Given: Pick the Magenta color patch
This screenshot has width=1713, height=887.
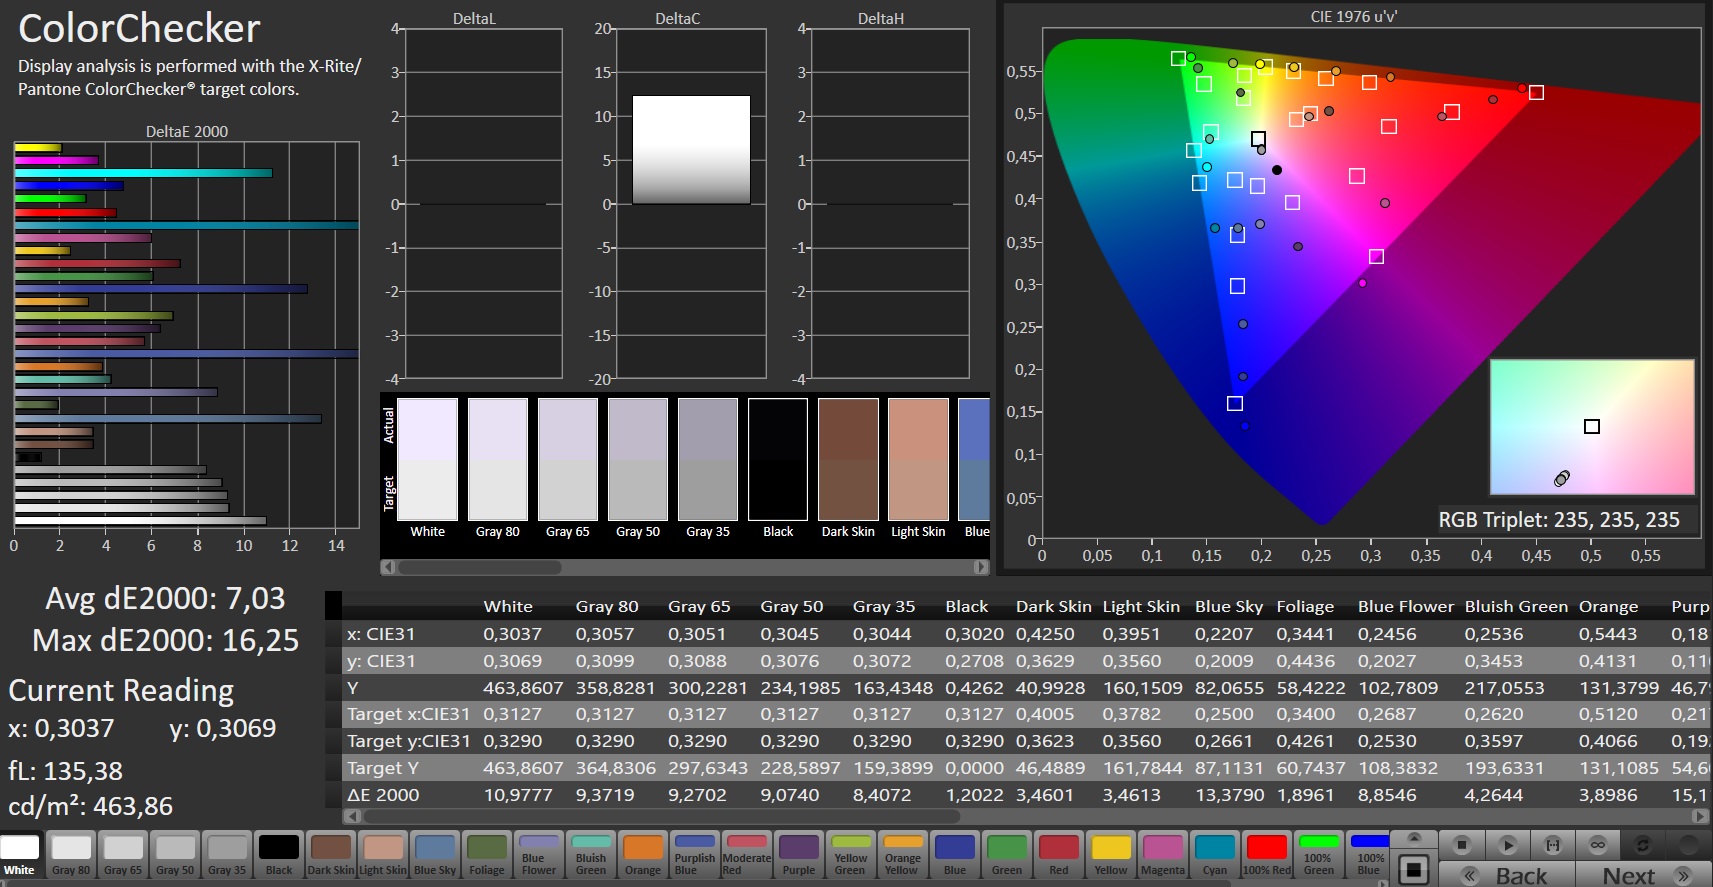Looking at the screenshot, I should click(1163, 856).
